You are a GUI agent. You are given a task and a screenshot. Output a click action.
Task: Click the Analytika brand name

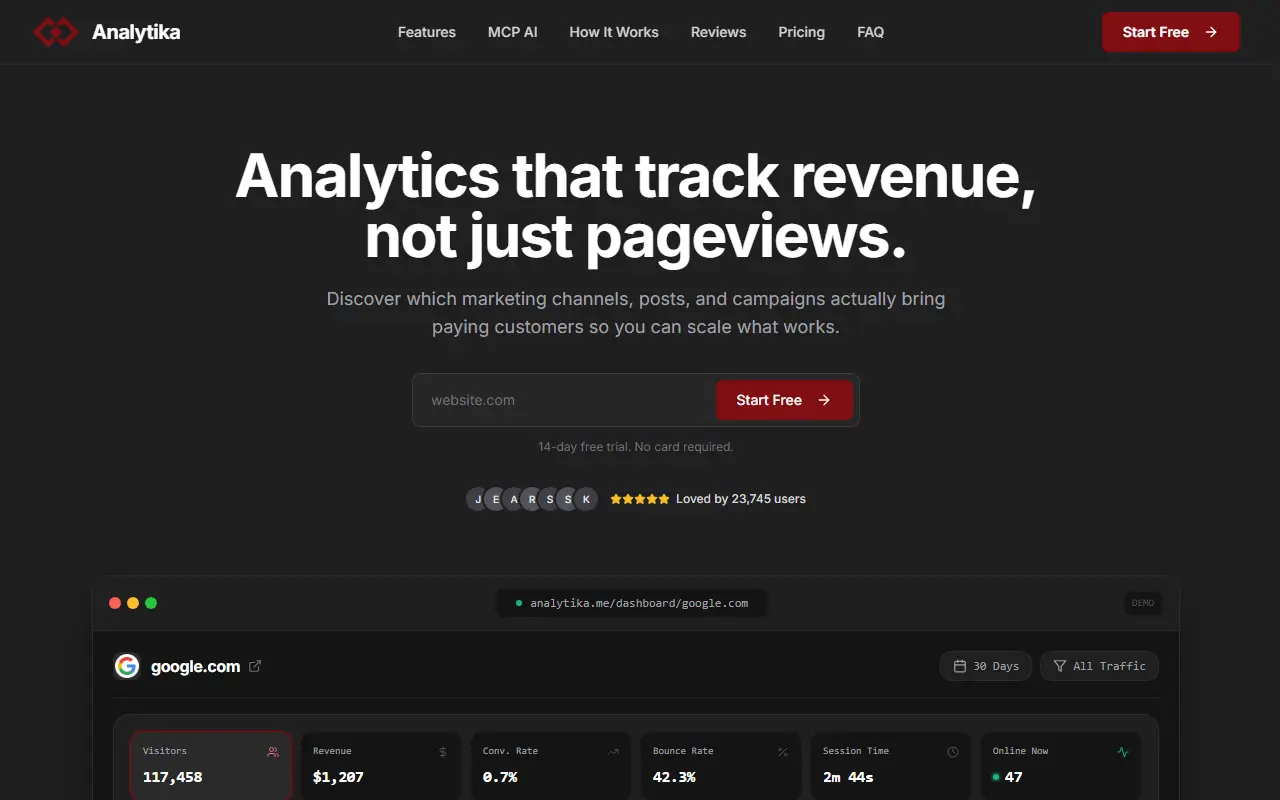click(x=136, y=32)
